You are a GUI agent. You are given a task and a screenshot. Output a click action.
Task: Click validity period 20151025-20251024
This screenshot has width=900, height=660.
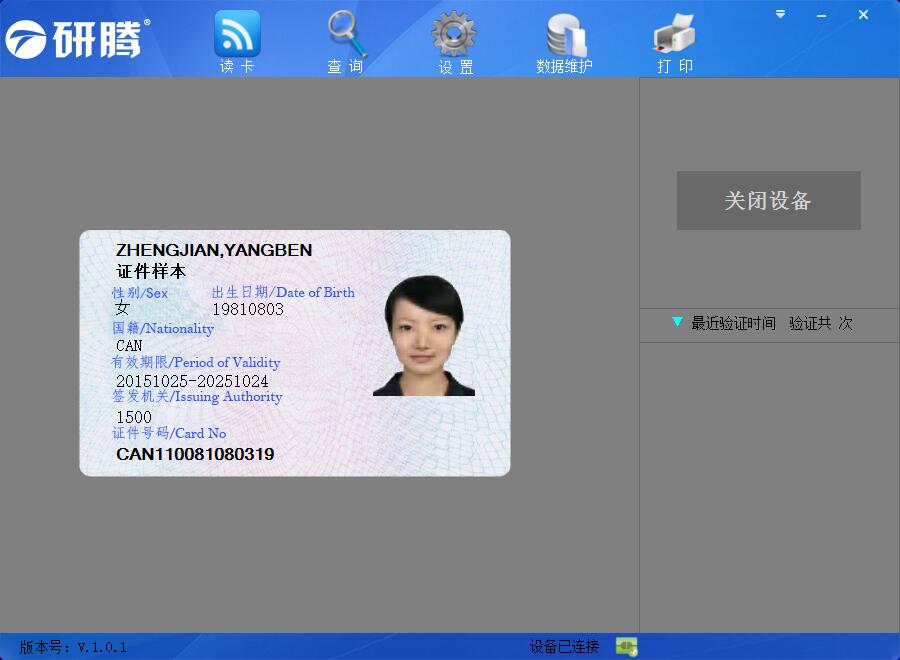[x=192, y=381]
